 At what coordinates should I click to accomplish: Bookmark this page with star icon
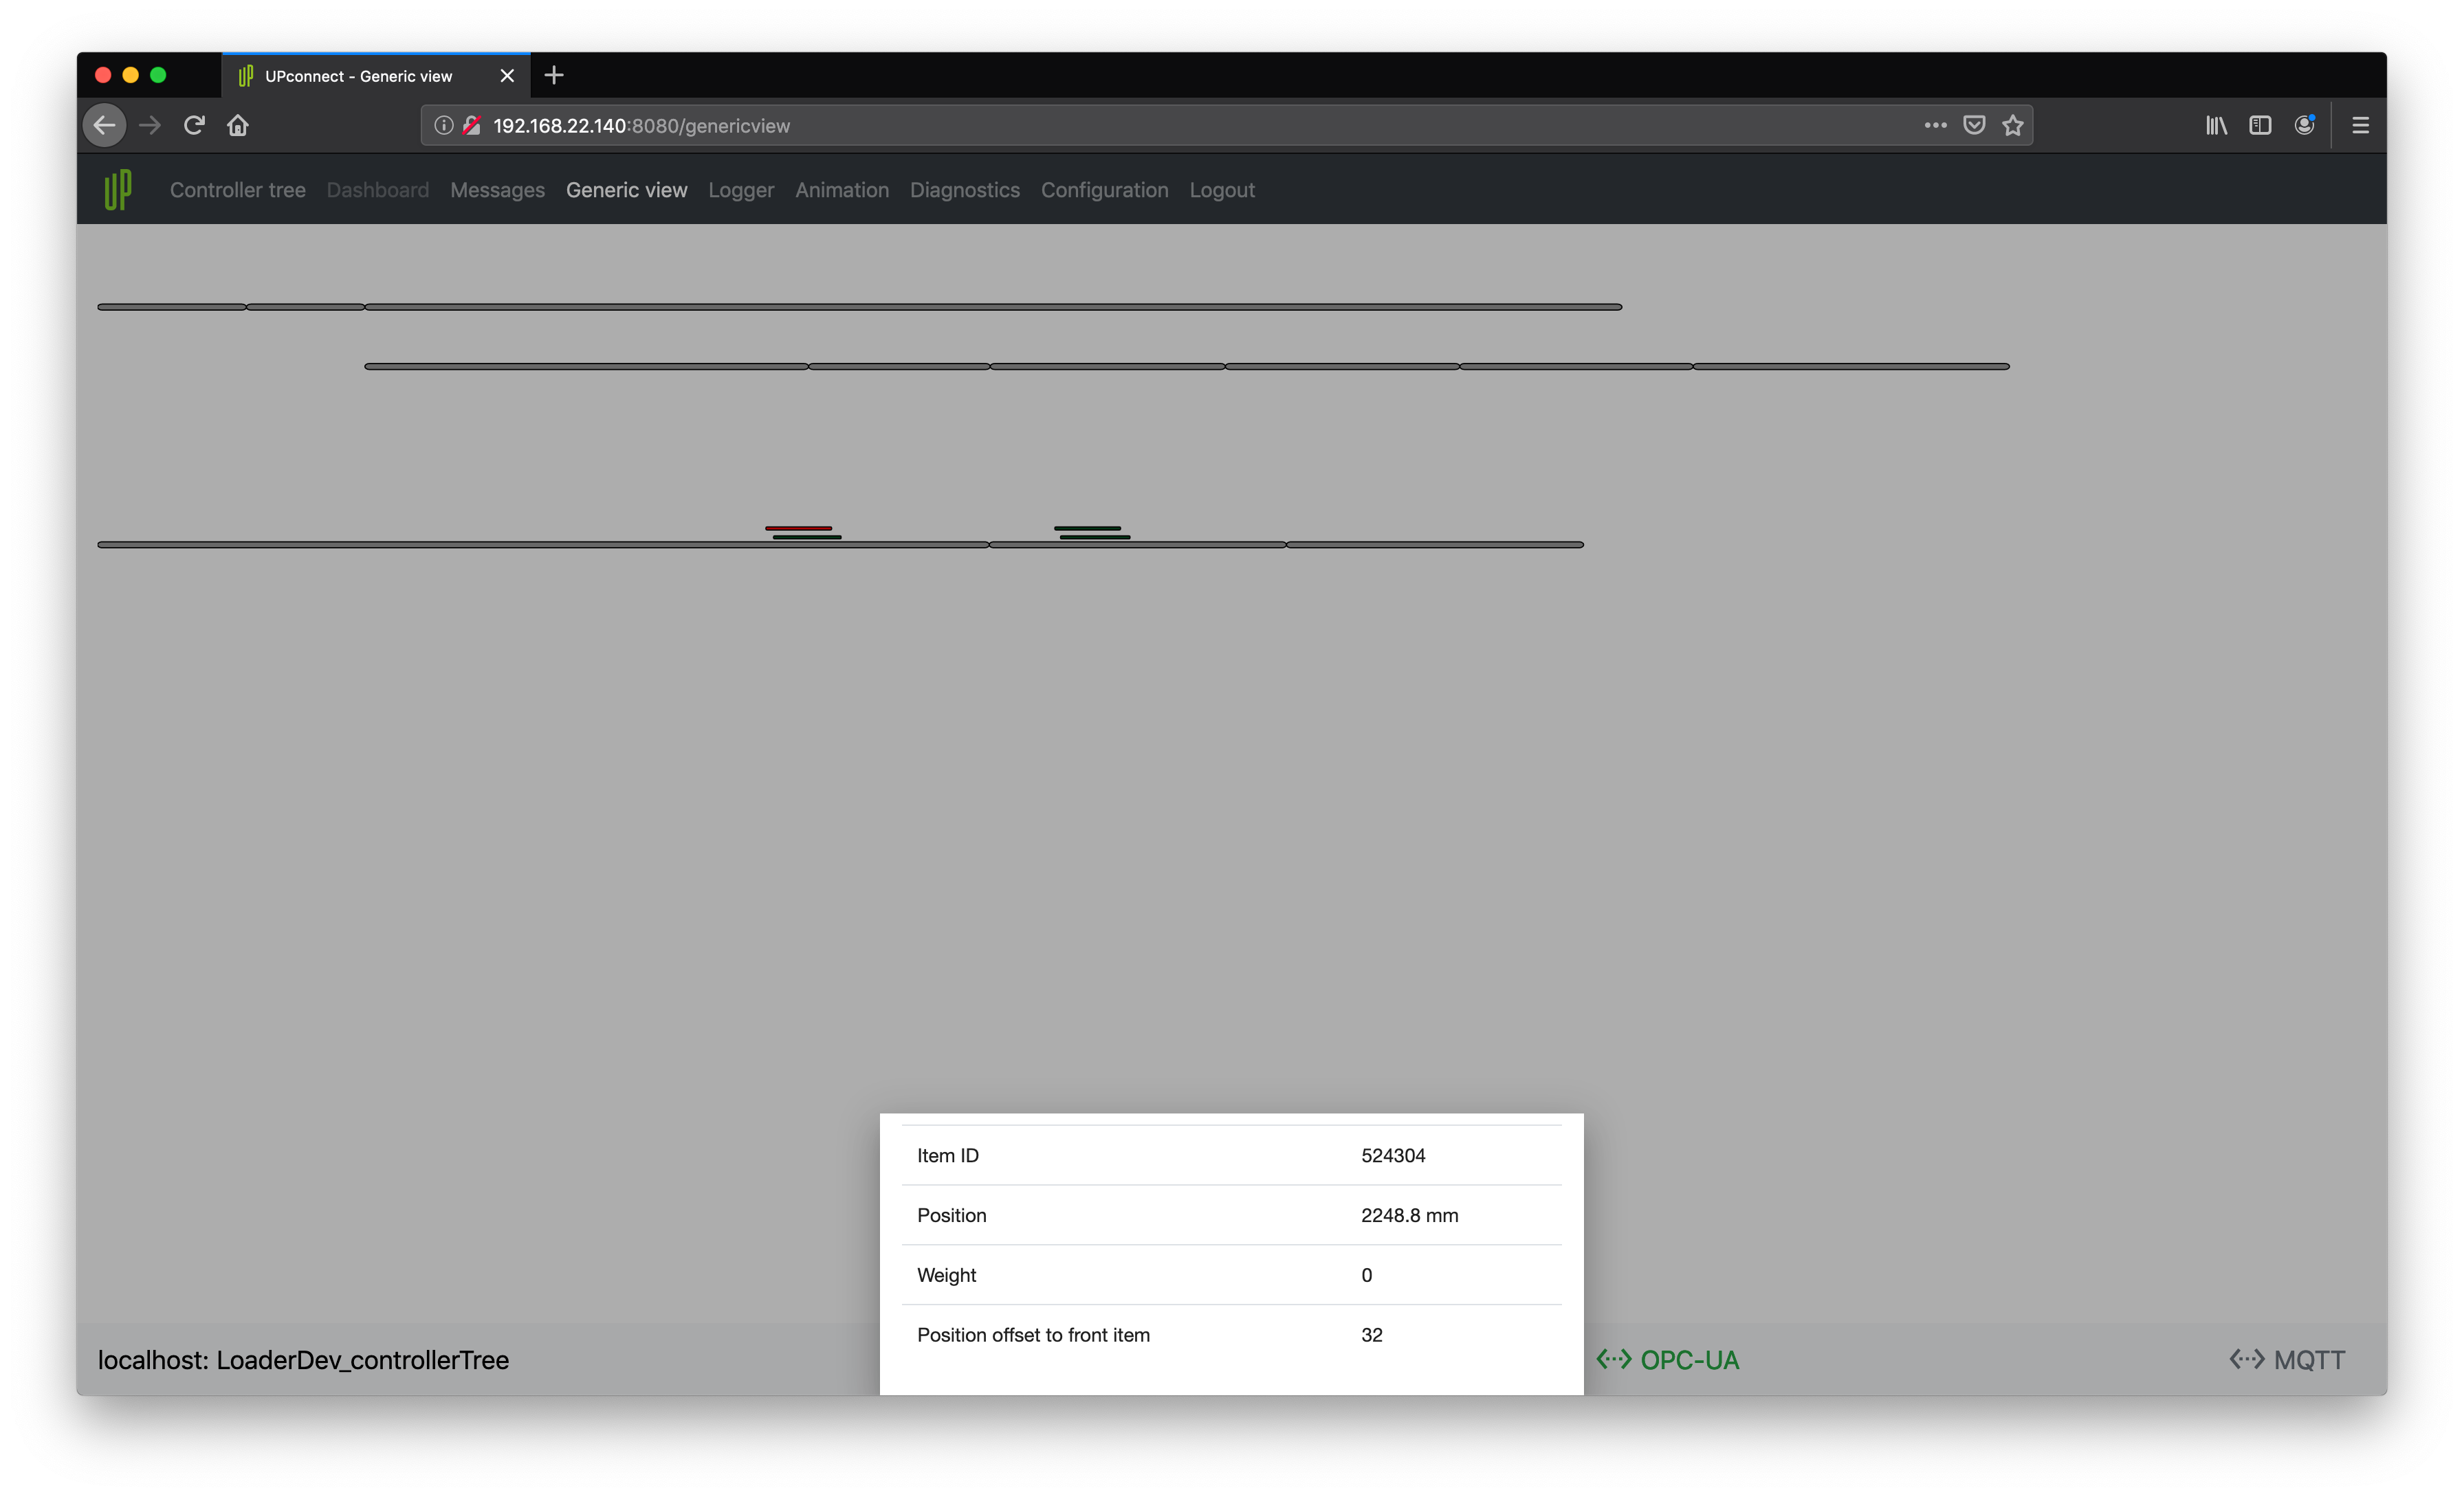2013,125
